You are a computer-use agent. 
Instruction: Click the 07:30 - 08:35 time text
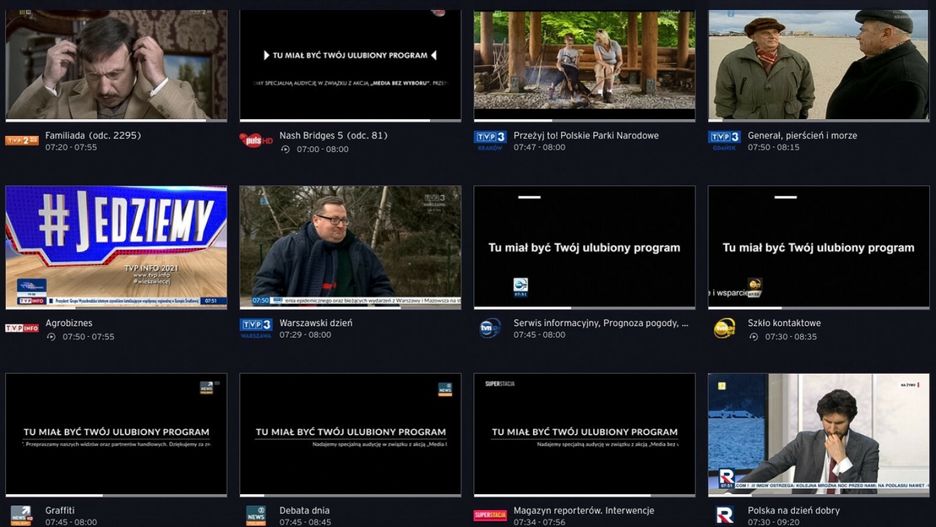791,337
